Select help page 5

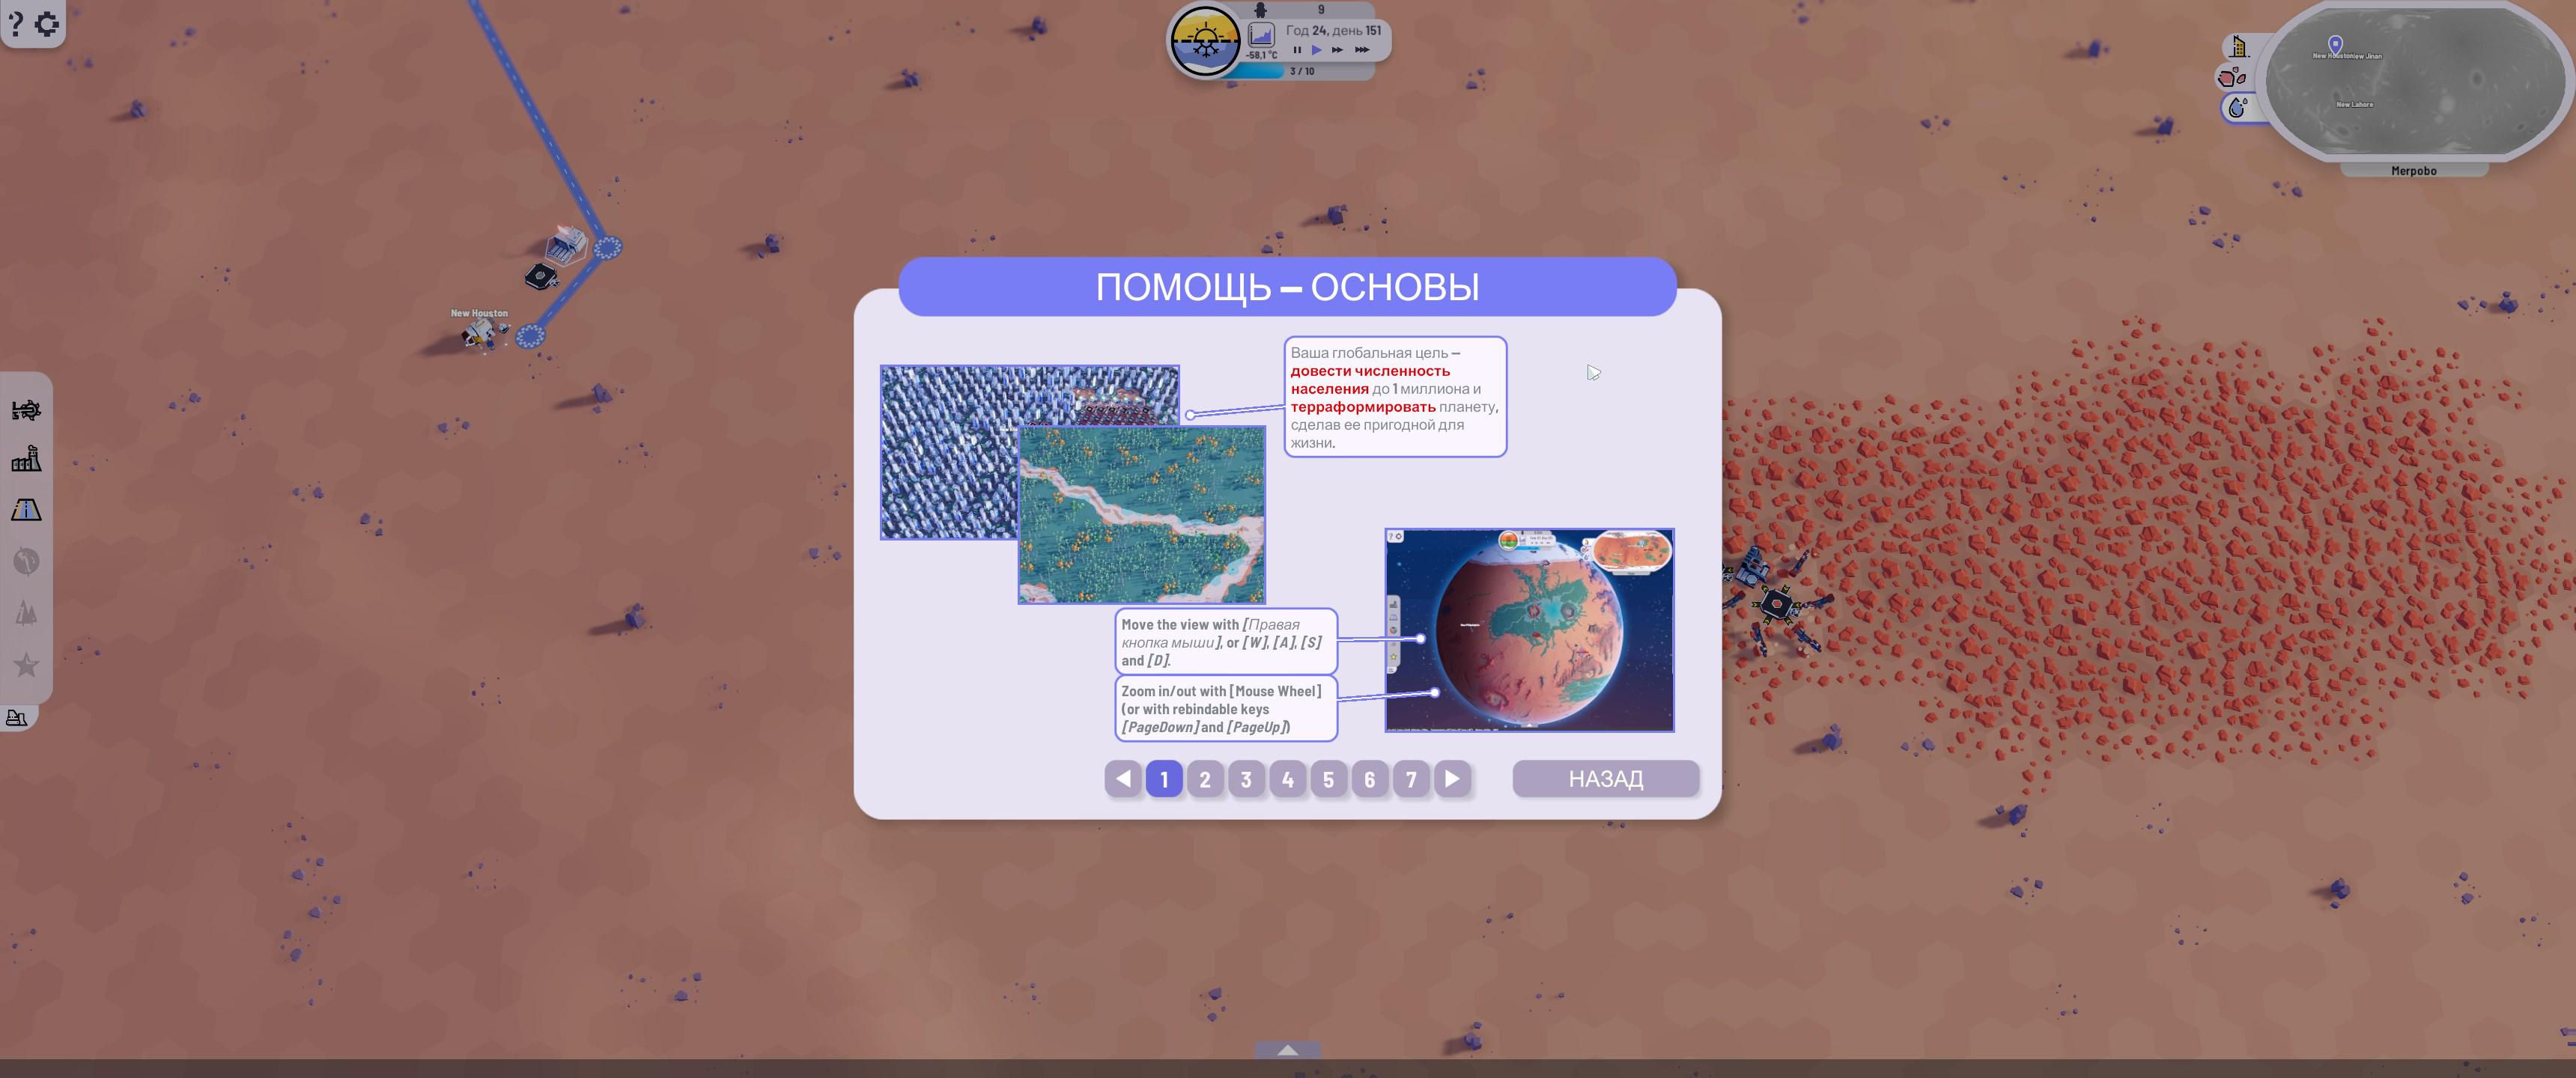[1329, 779]
